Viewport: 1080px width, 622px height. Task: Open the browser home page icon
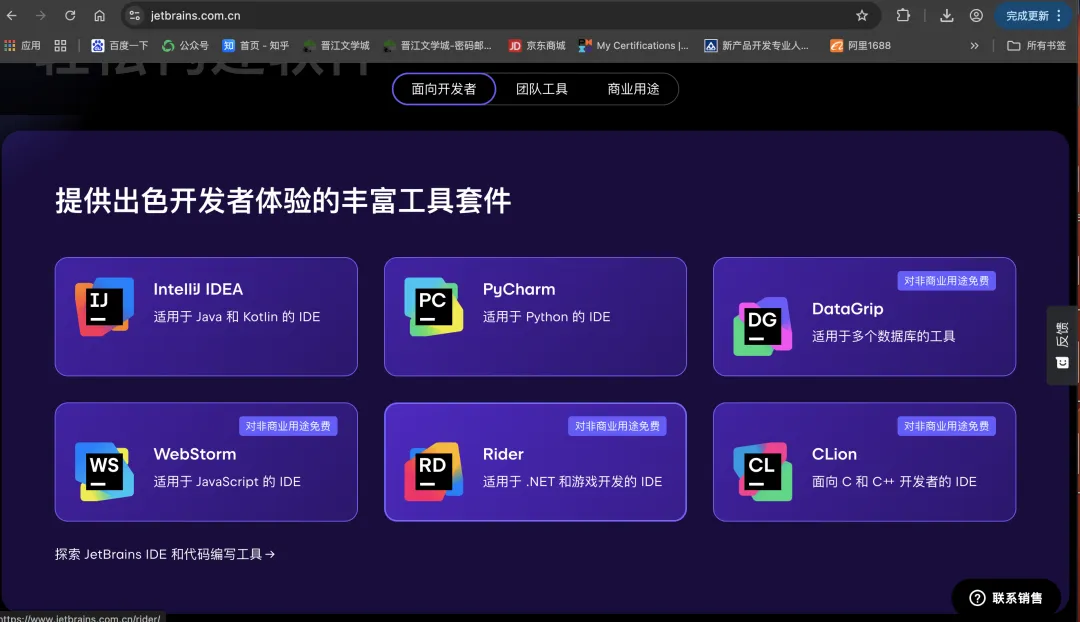pos(100,15)
